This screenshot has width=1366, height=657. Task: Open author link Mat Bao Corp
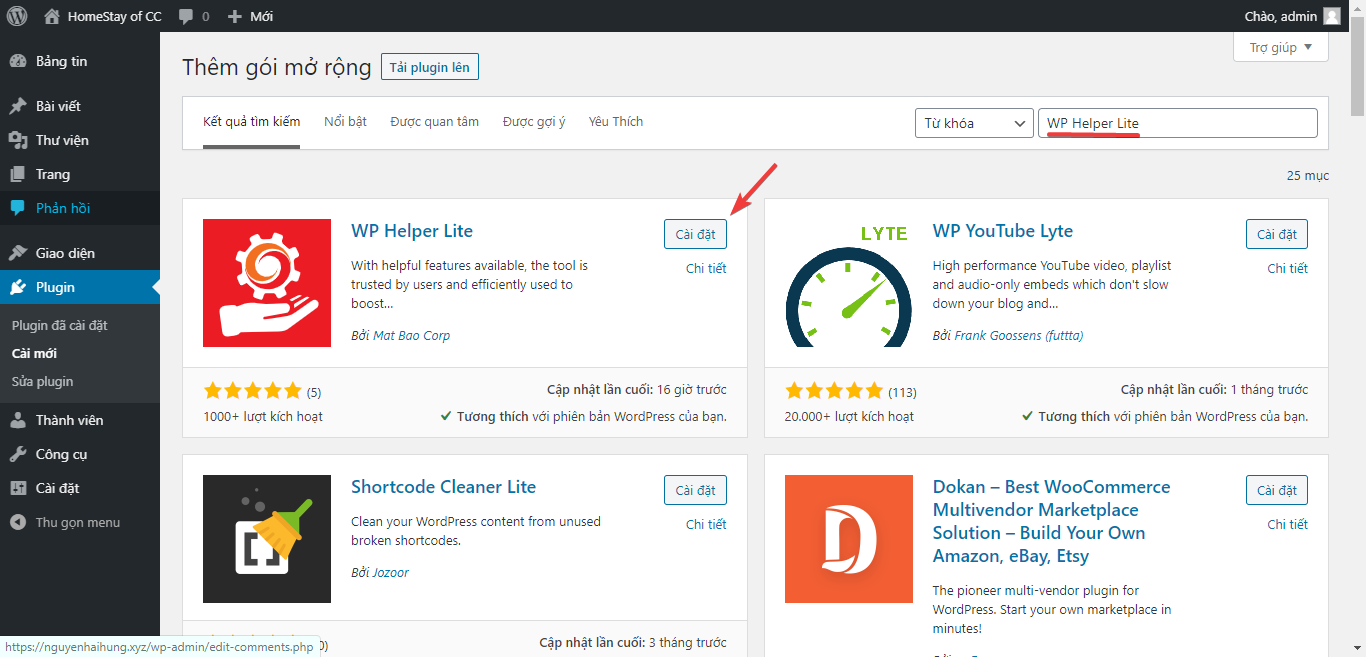(411, 335)
